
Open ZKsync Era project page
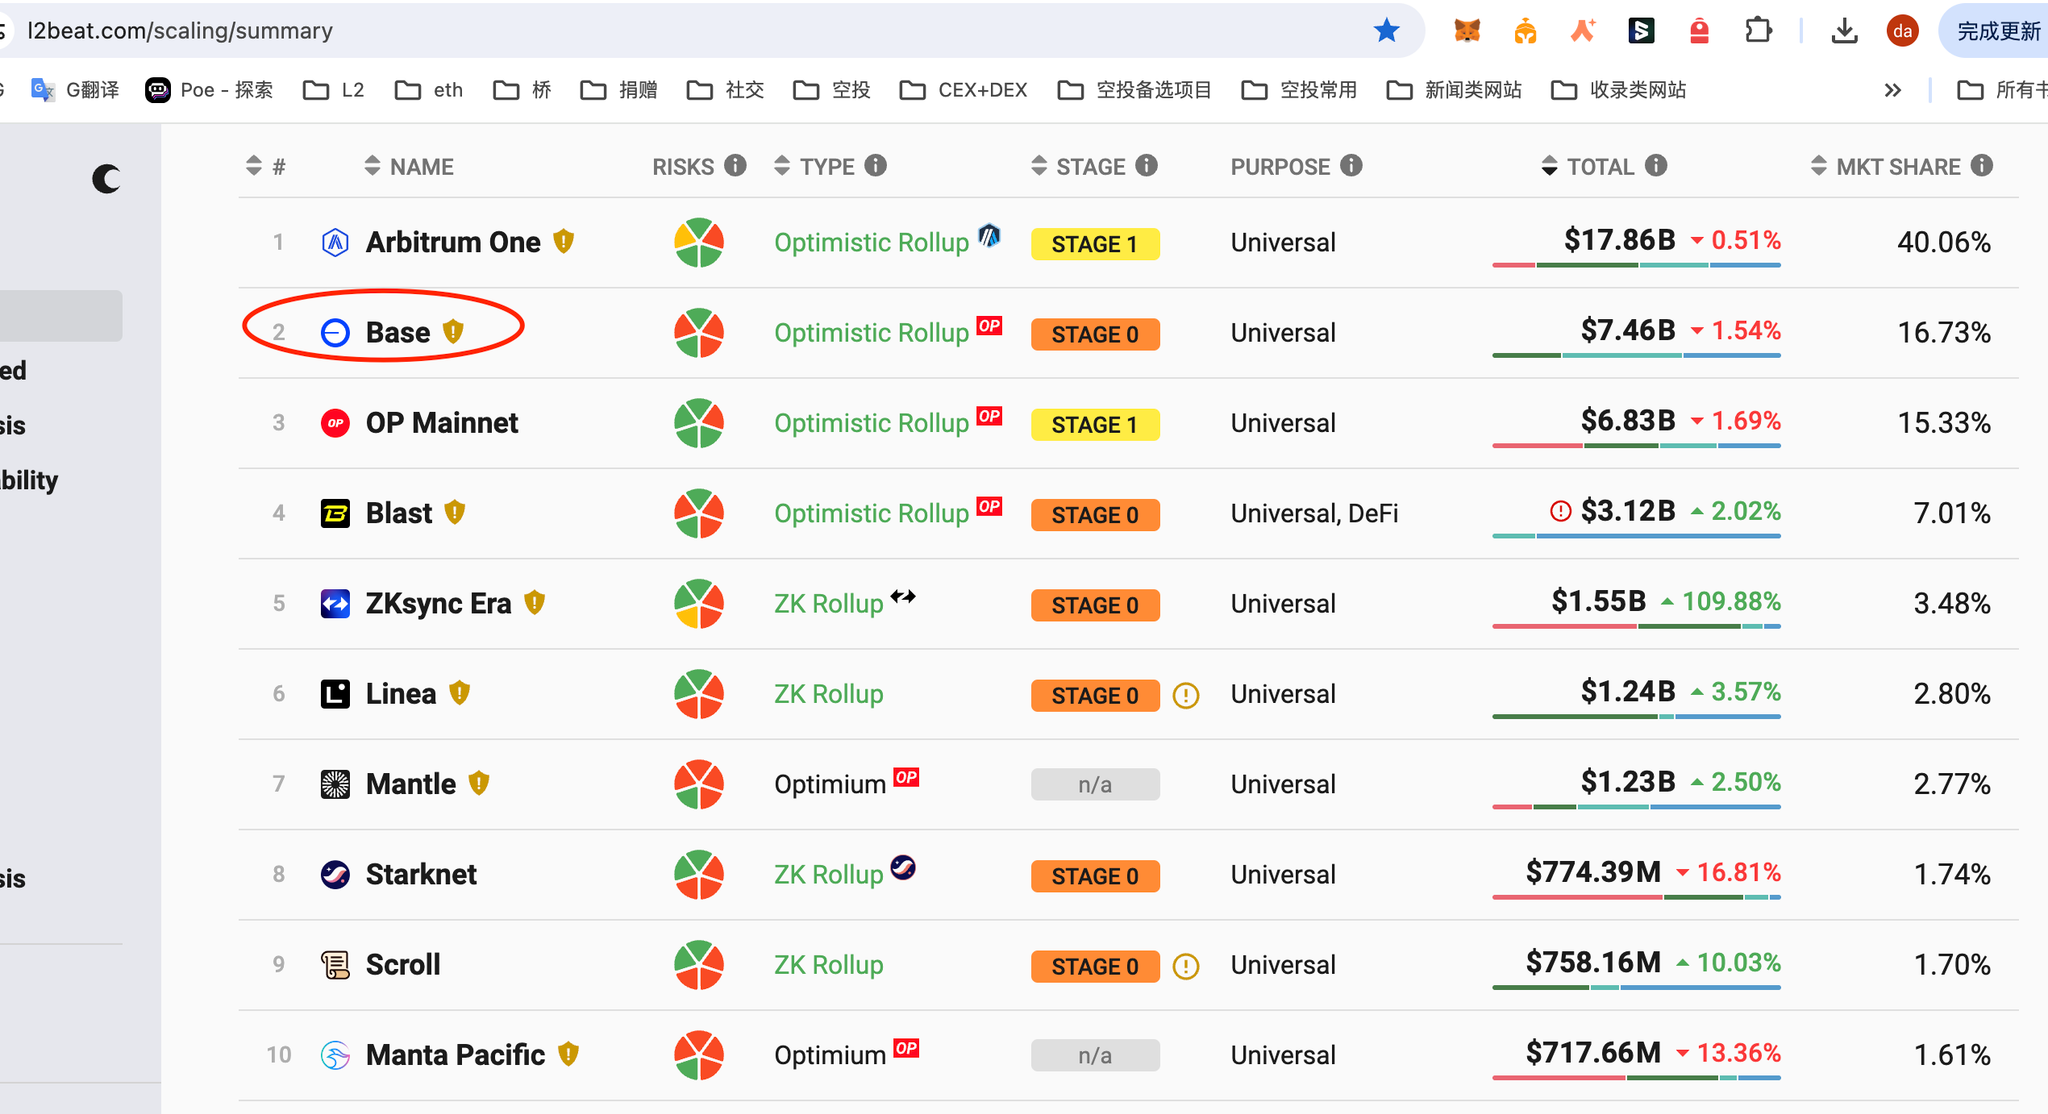click(437, 603)
